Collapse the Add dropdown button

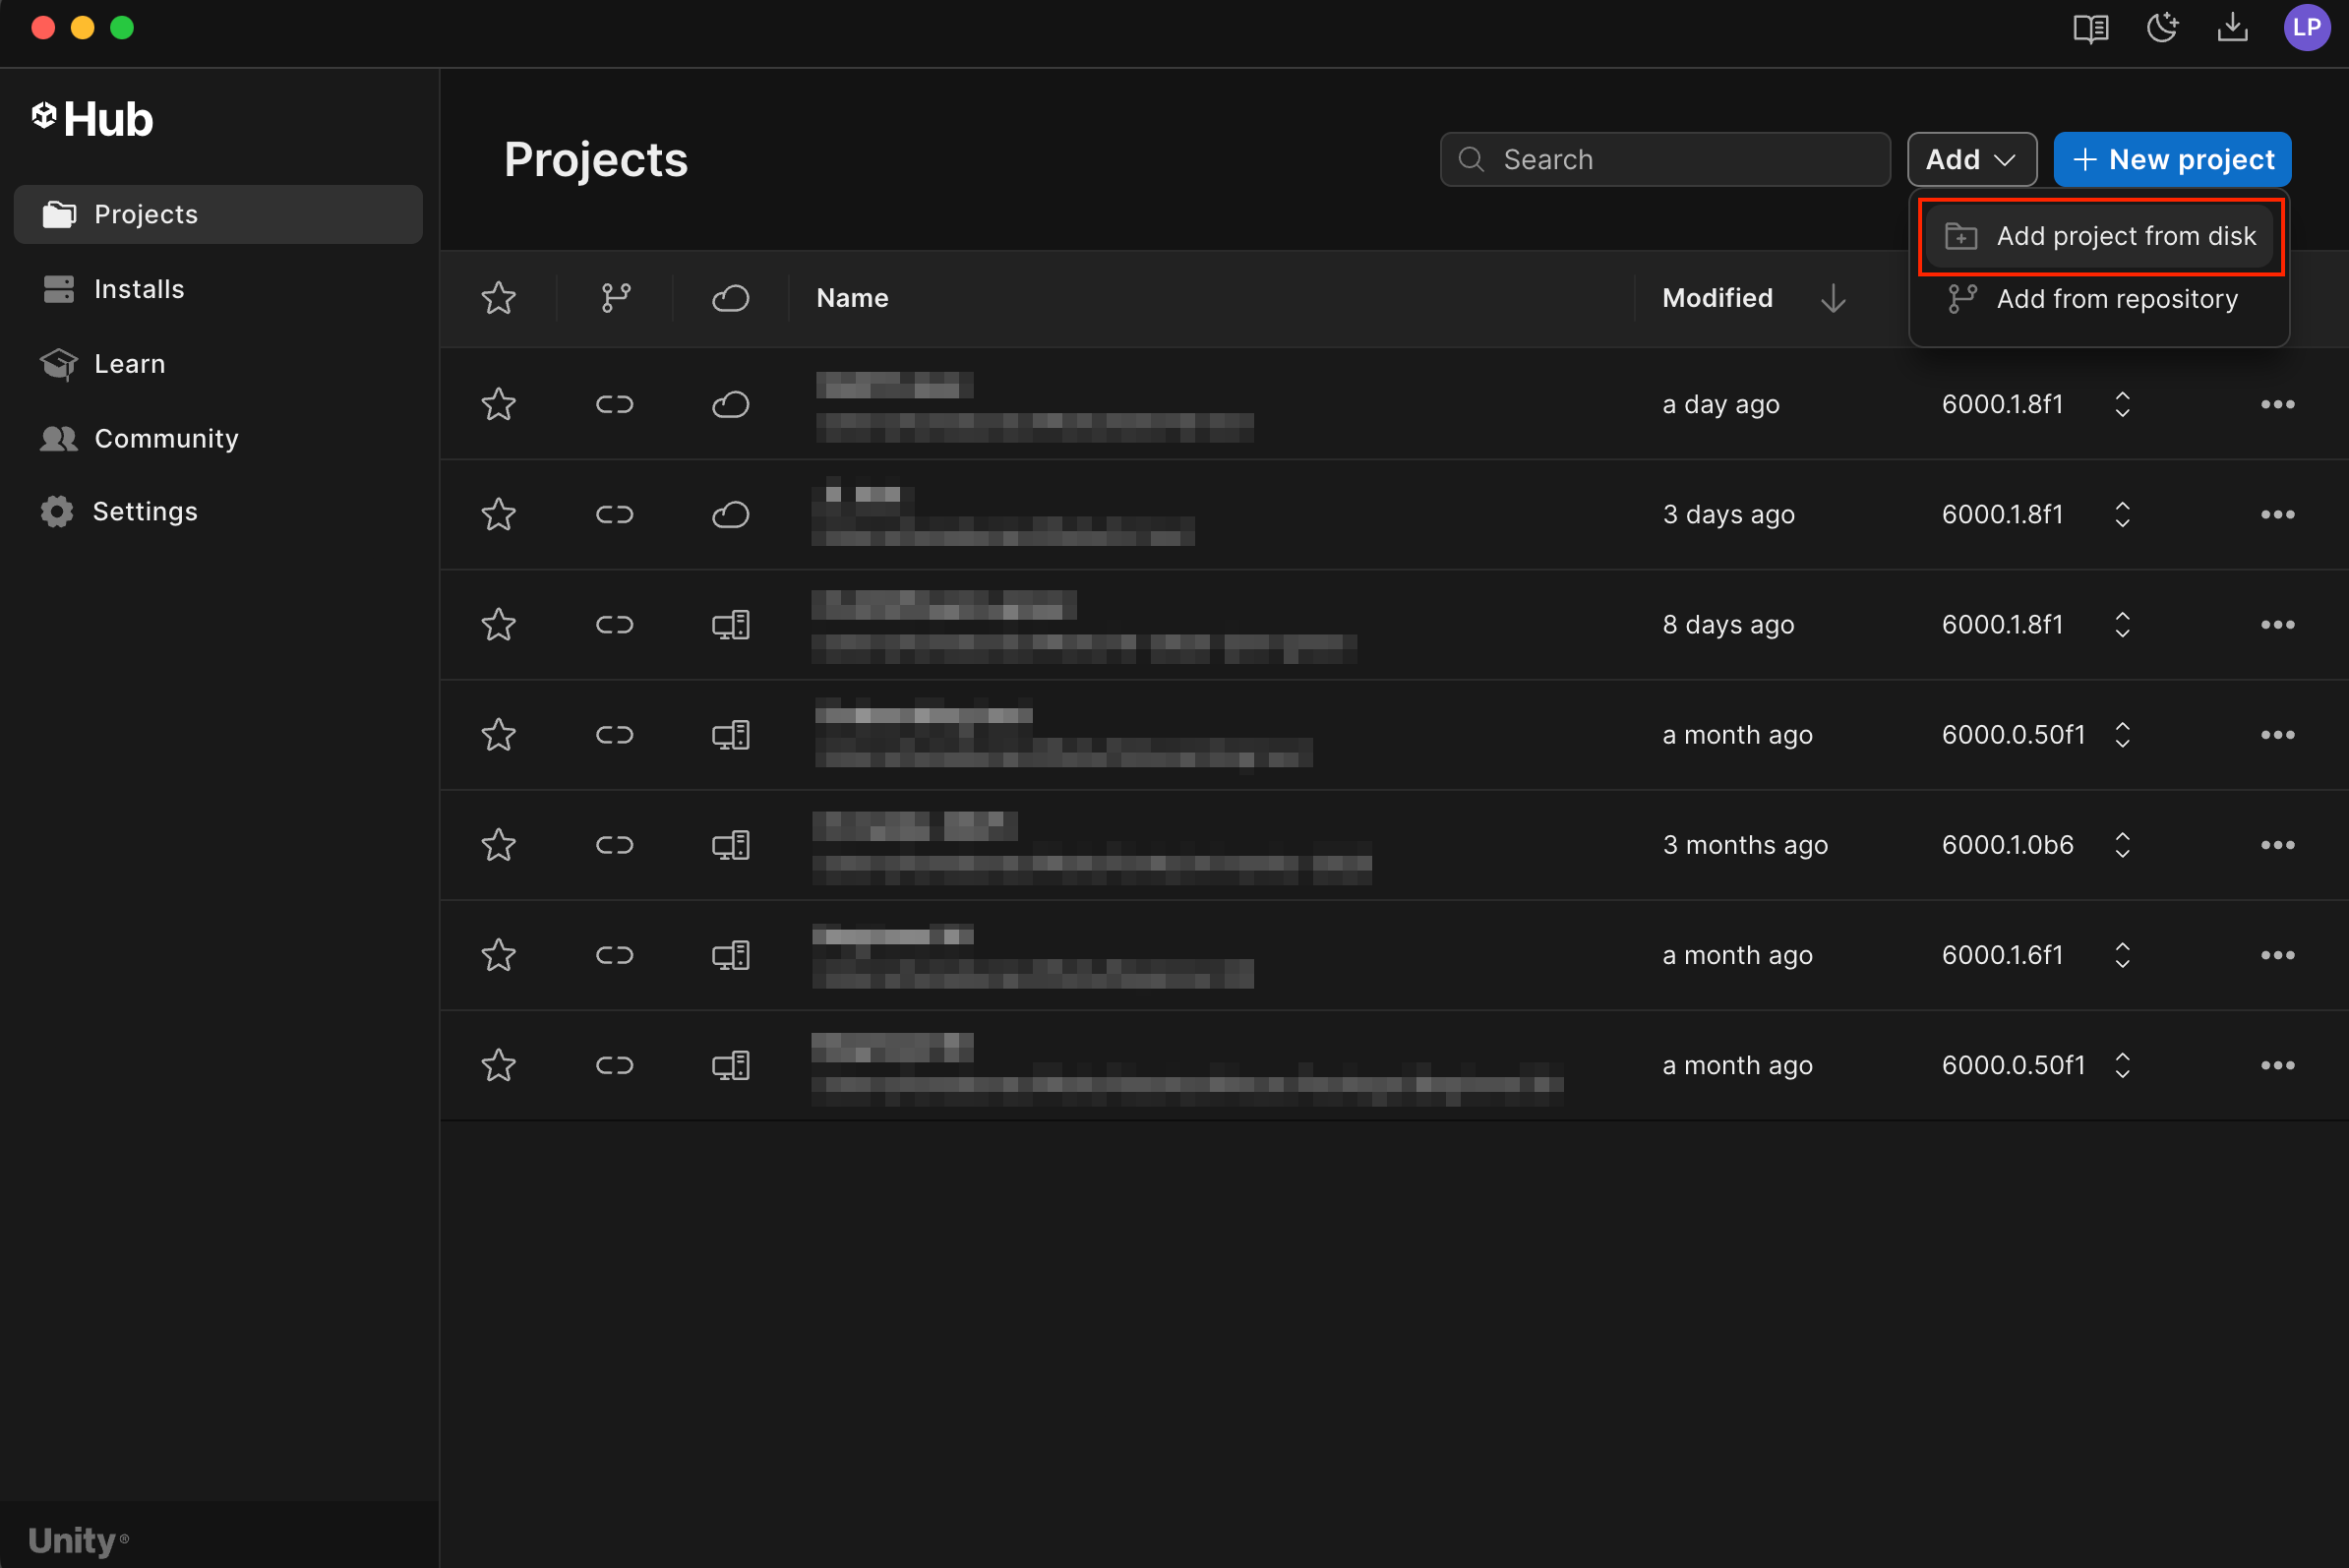tap(1971, 159)
